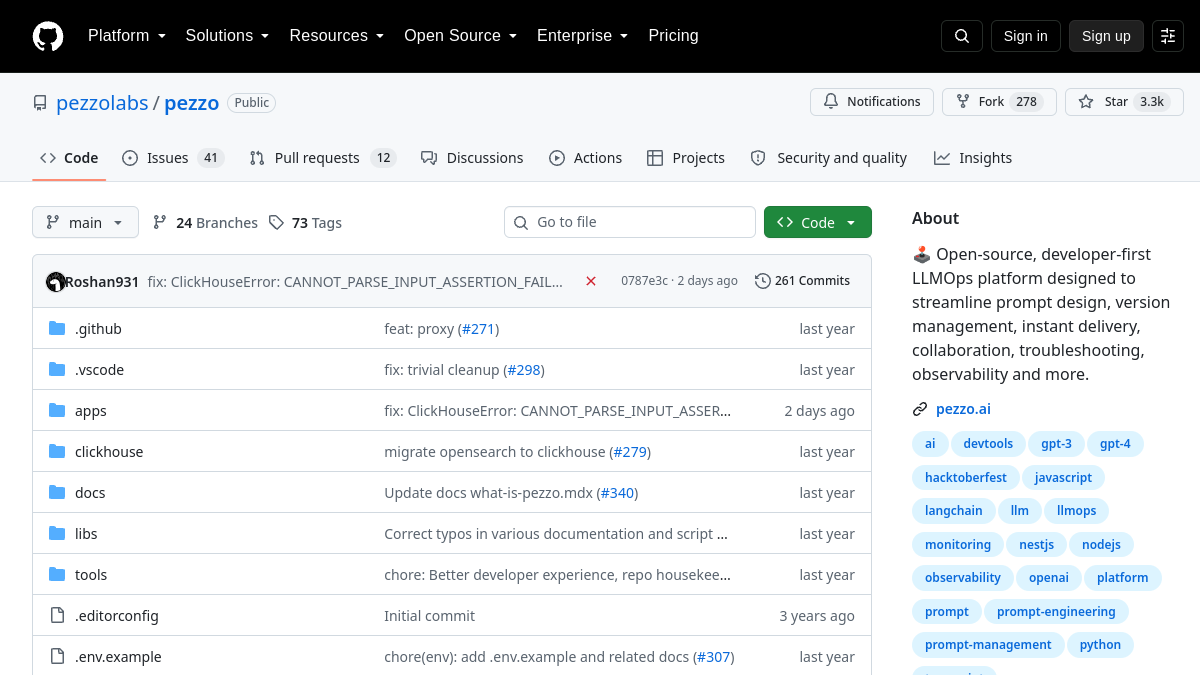Open Roshan931 avatar image
Screen dimensions: 1200x675
(x=56, y=282)
